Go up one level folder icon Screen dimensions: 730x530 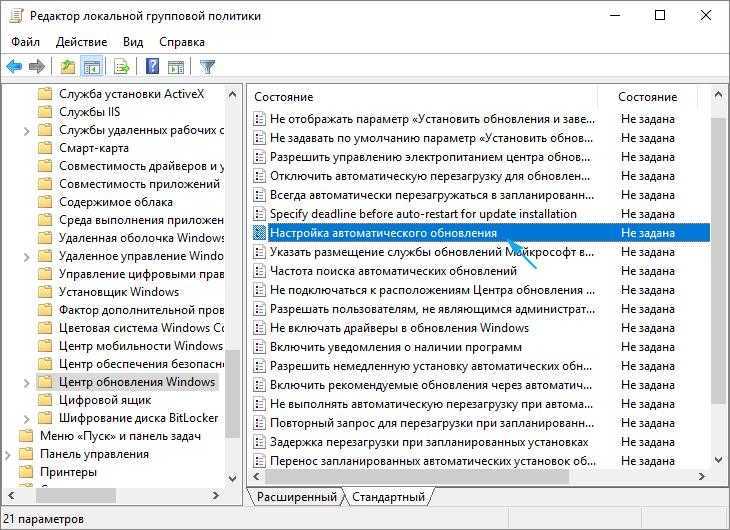pyautogui.click(x=68, y=67)
